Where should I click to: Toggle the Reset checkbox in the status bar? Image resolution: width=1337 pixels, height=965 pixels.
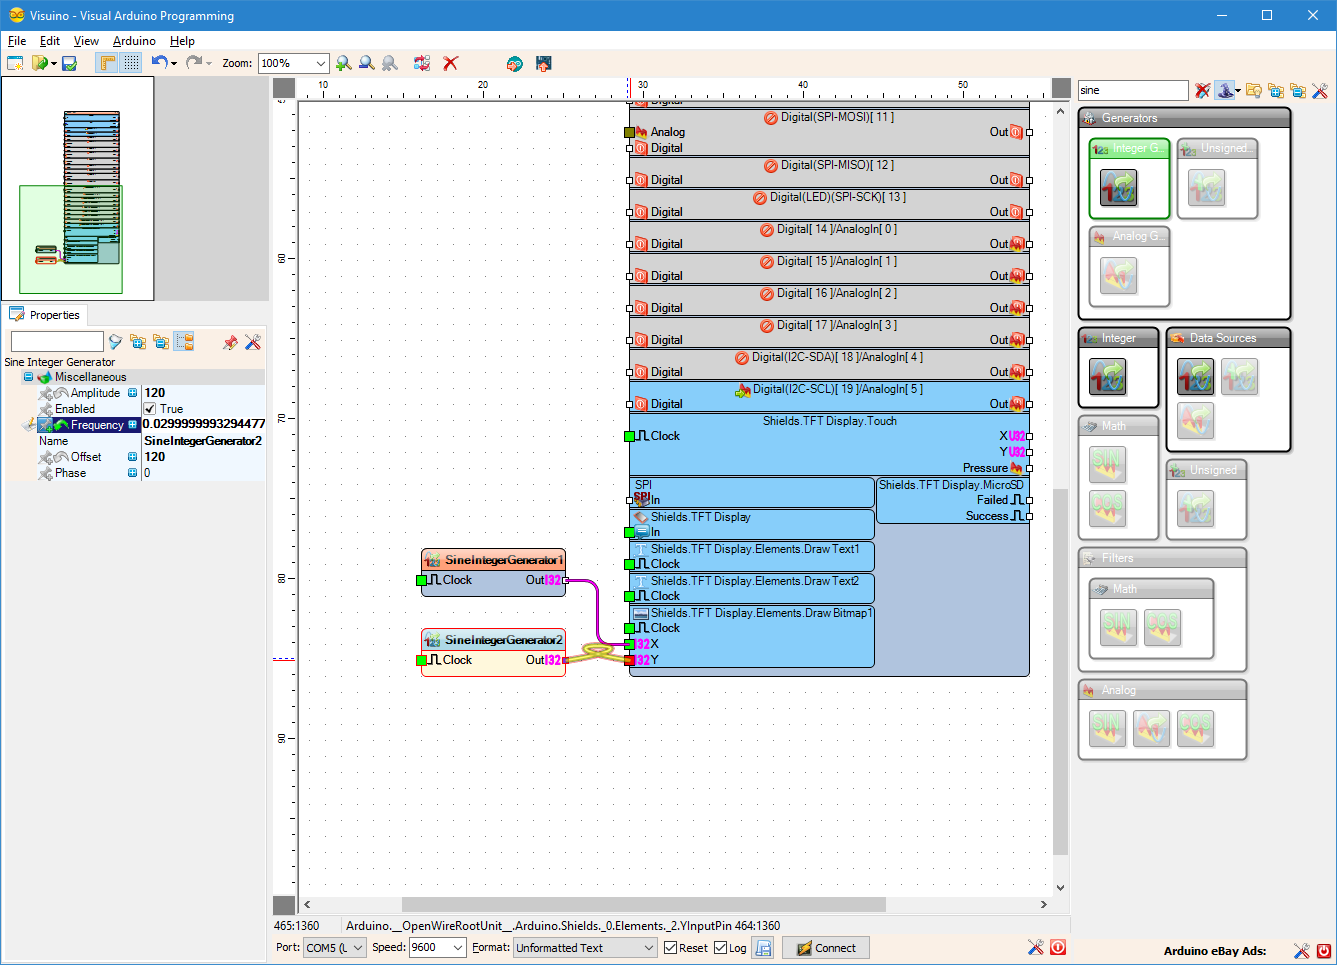coord(672,947)
